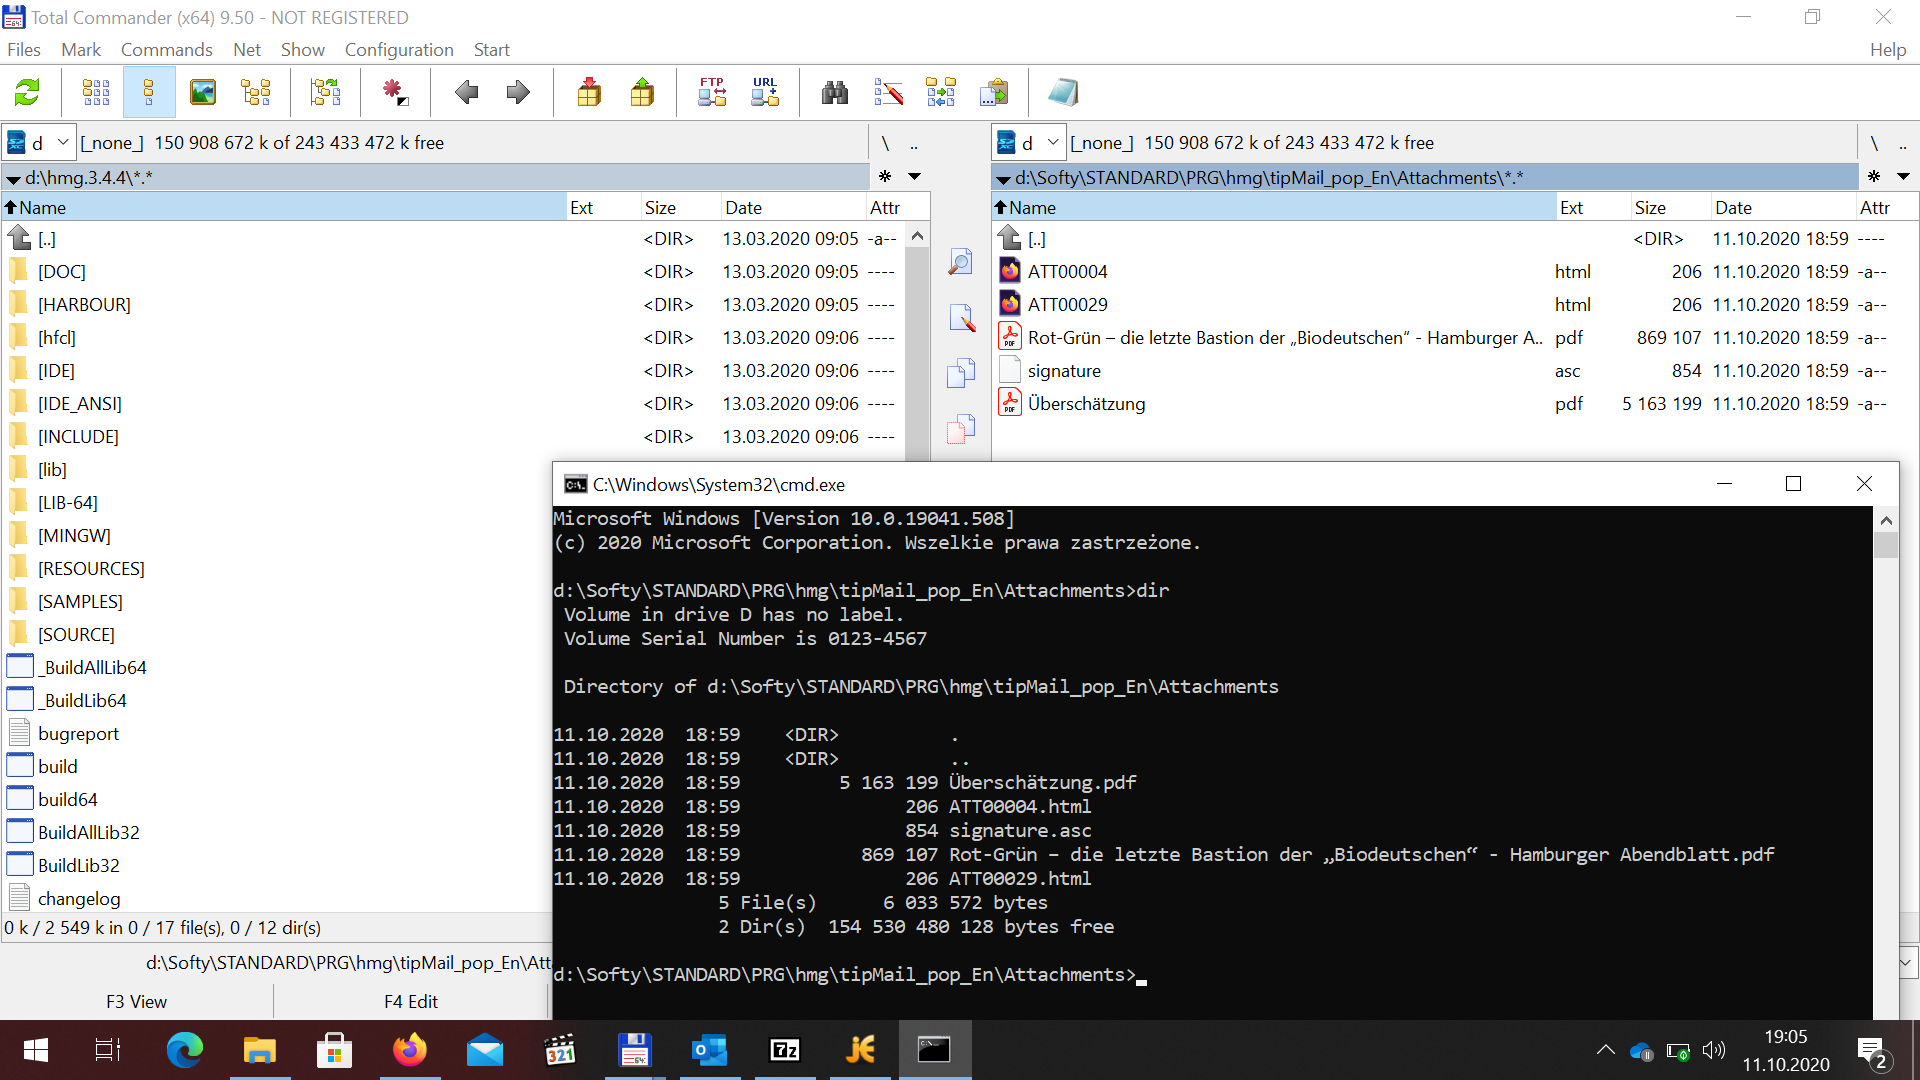The image size is (1920, 1080).
Task: Open Outlook from the taskbar
Action: [710, 1050]
